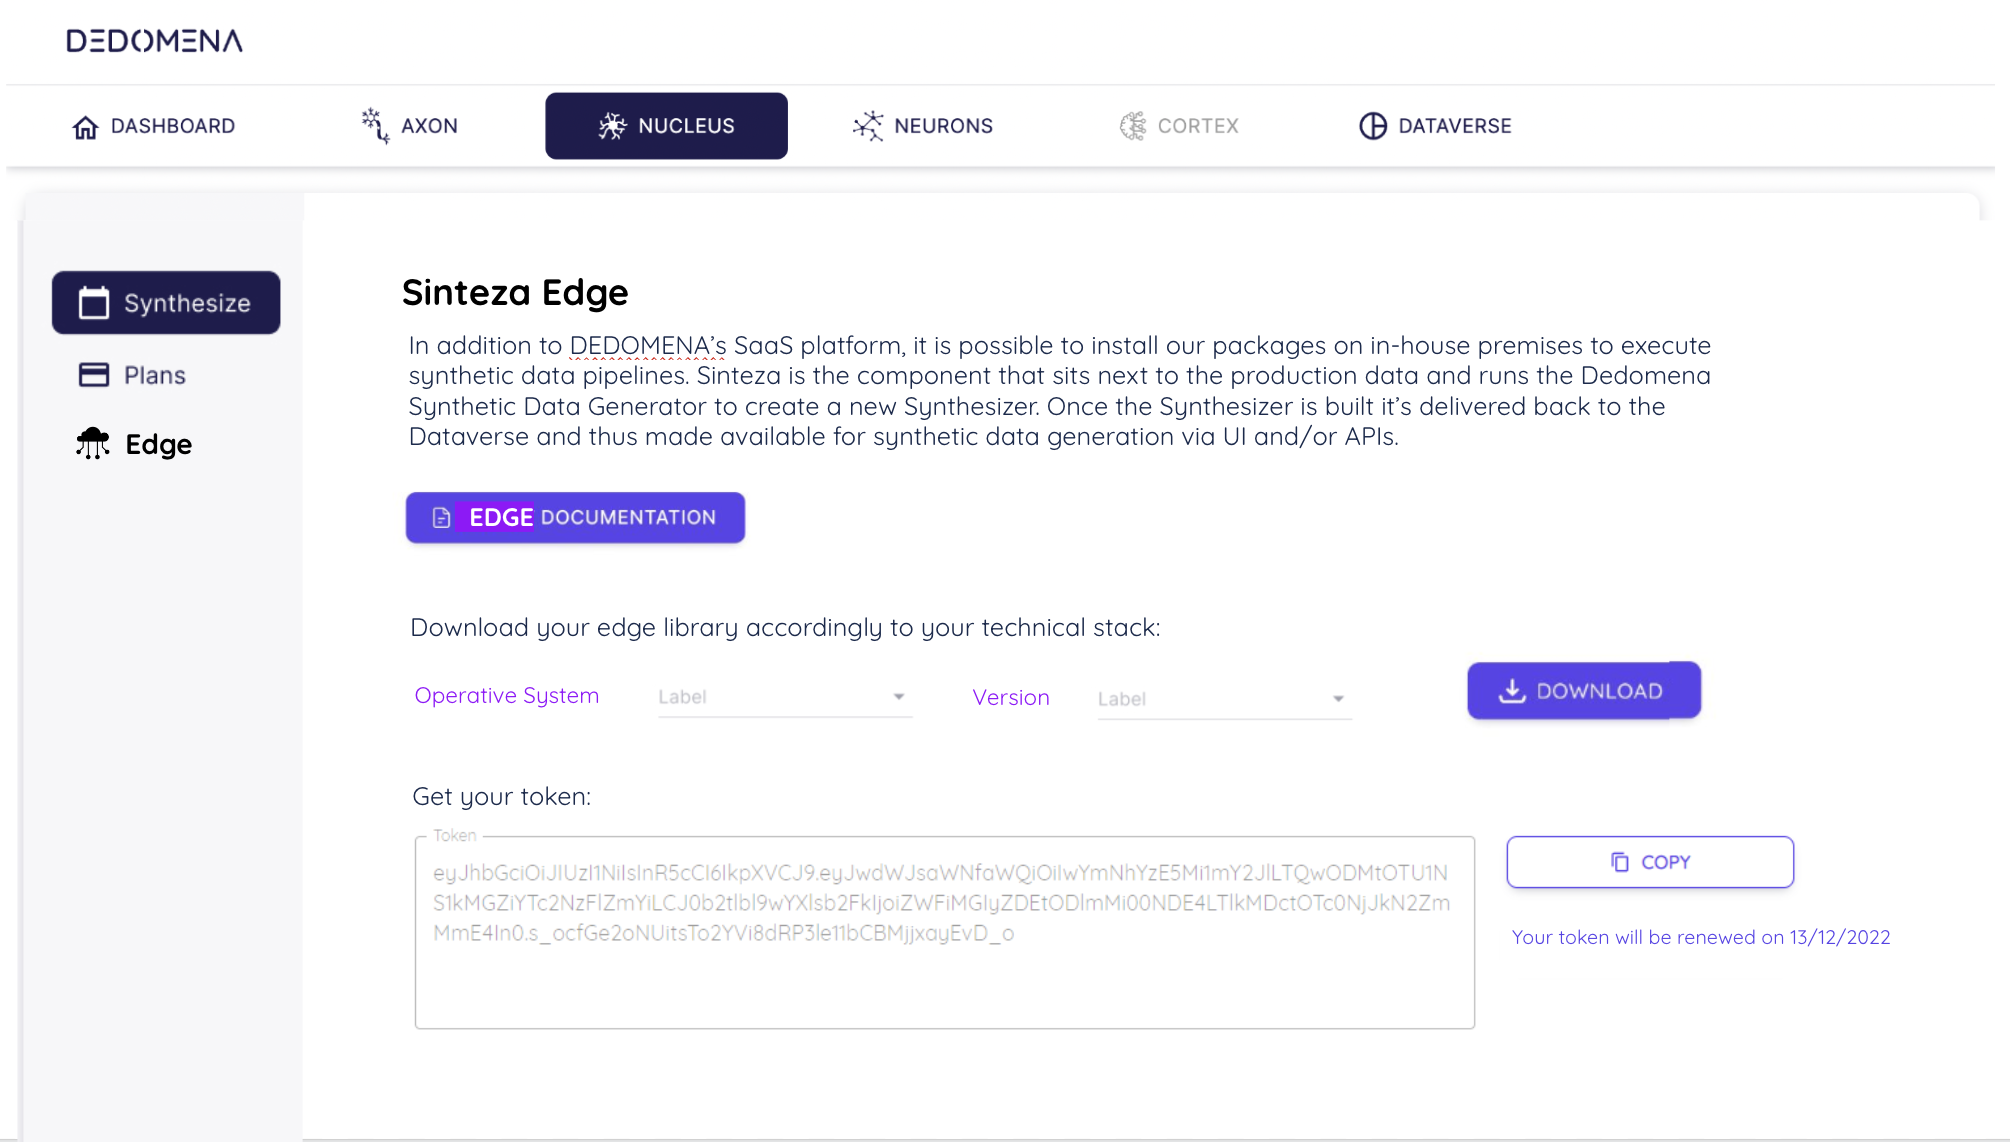Select Plans in the sidebar
The width and height of the screenshot is (2010, 1142).
[155, 375]
